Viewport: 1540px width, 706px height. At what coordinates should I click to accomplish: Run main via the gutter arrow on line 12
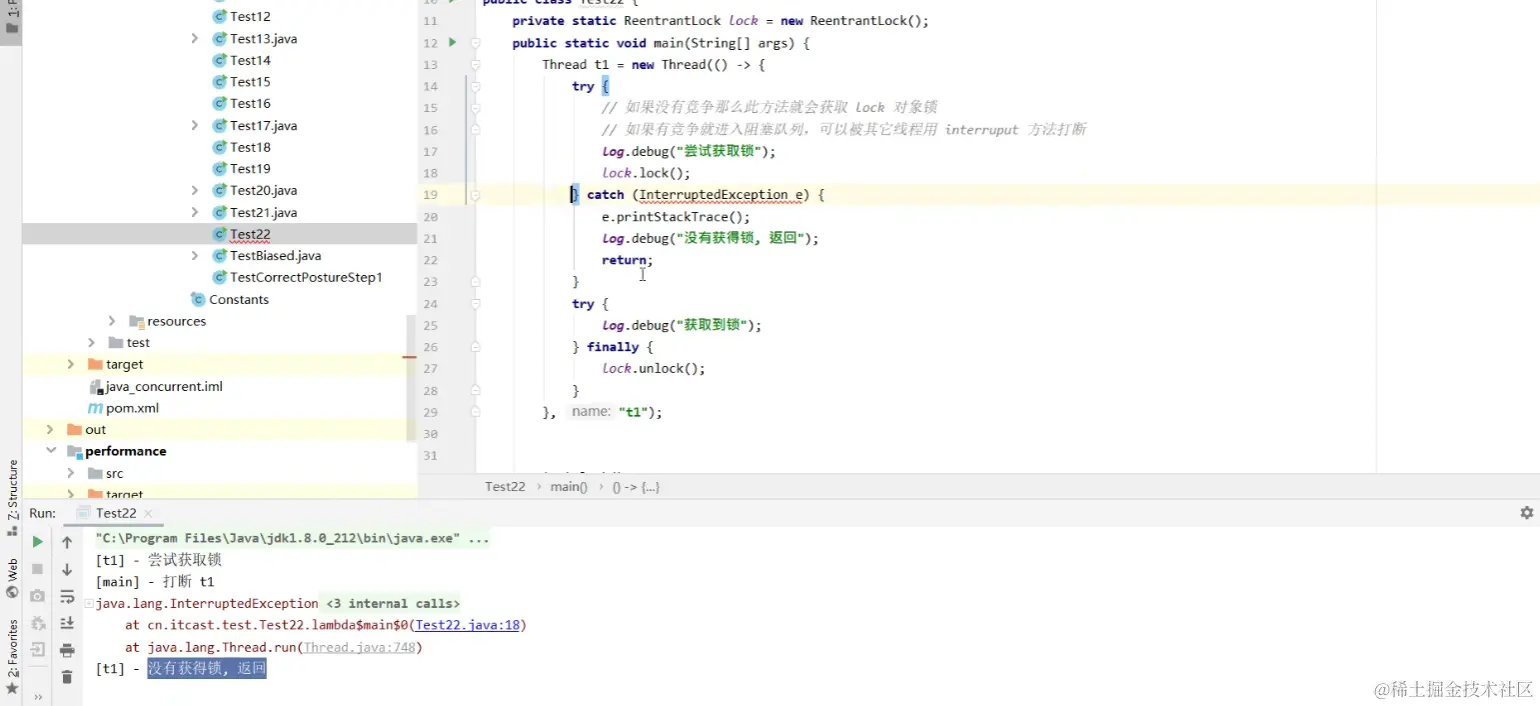point(452,43)
